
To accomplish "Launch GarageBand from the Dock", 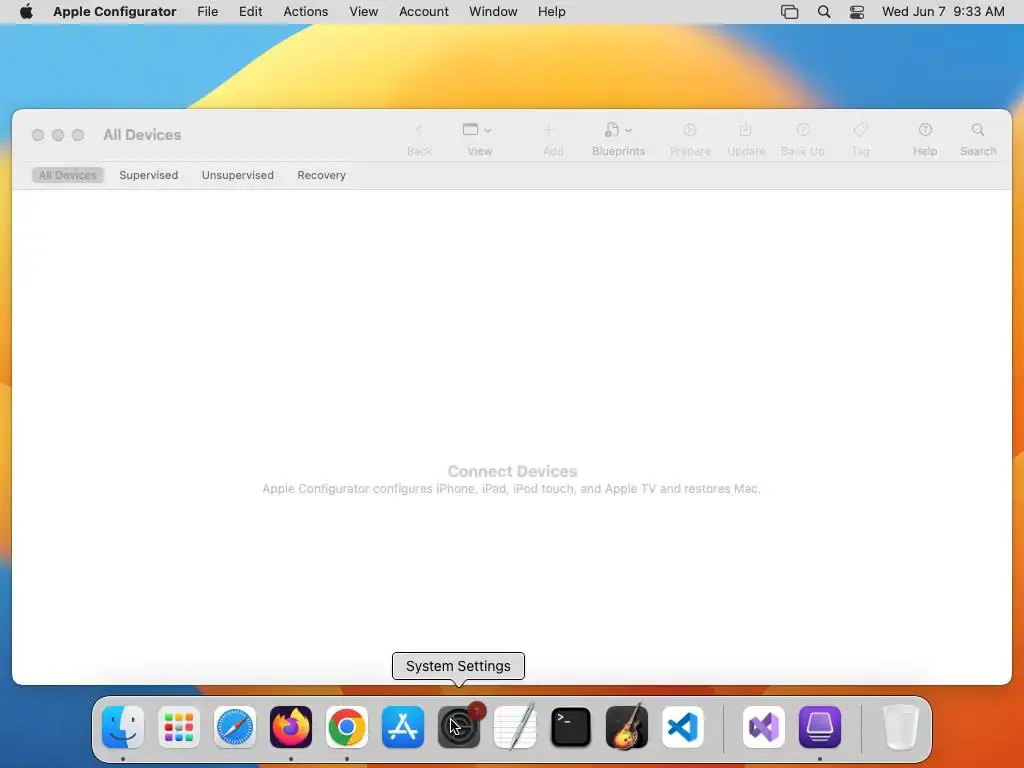I will click(627, 727).
